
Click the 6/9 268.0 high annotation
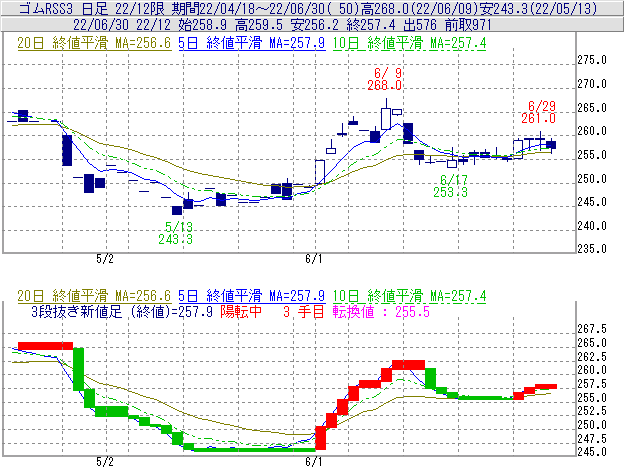[384, 79]
